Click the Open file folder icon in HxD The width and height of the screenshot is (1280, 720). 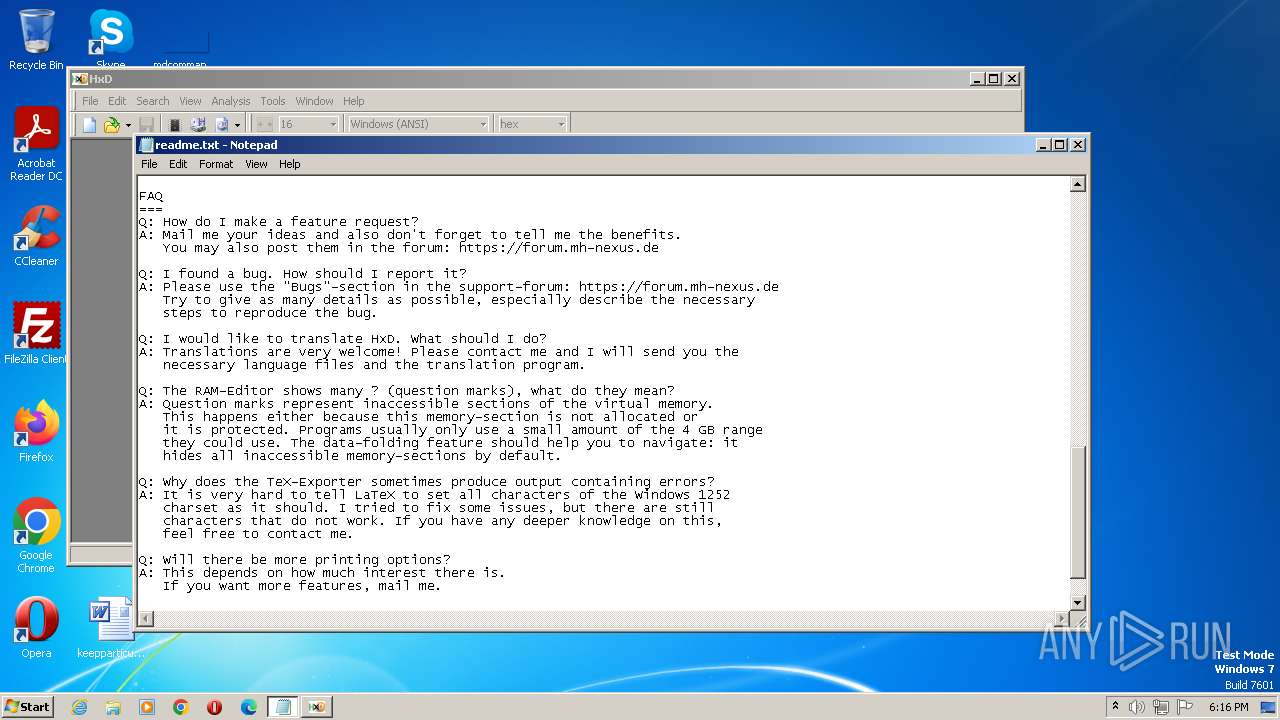click(112, 124)
